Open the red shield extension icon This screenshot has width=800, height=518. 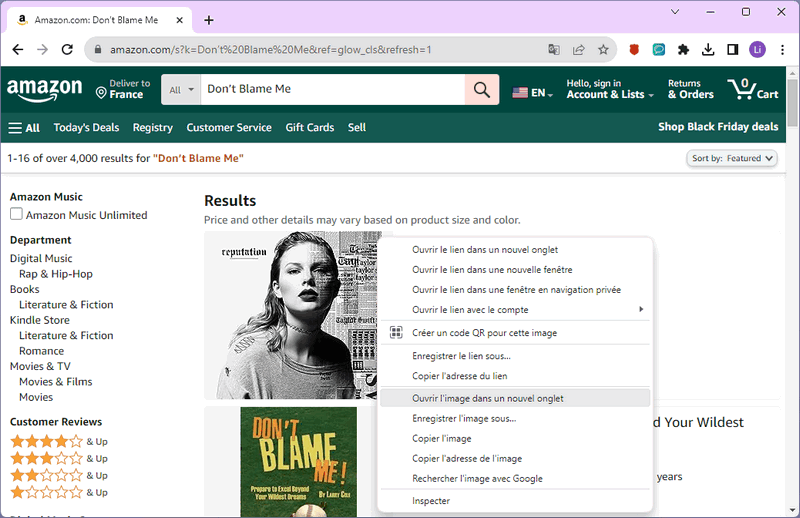coord(634,50)
